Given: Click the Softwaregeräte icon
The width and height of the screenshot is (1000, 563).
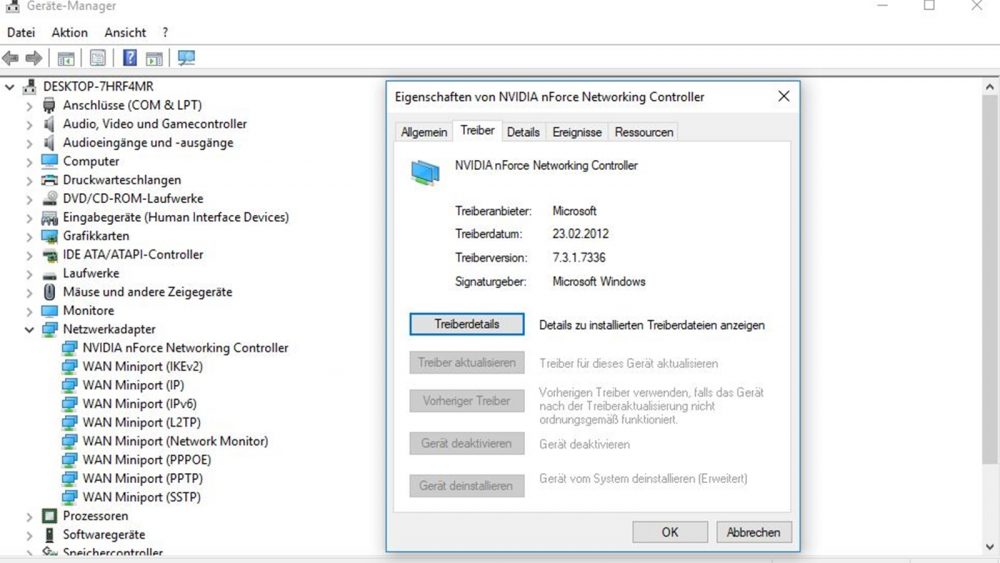Looking at the screenshot, I should 49,534.
